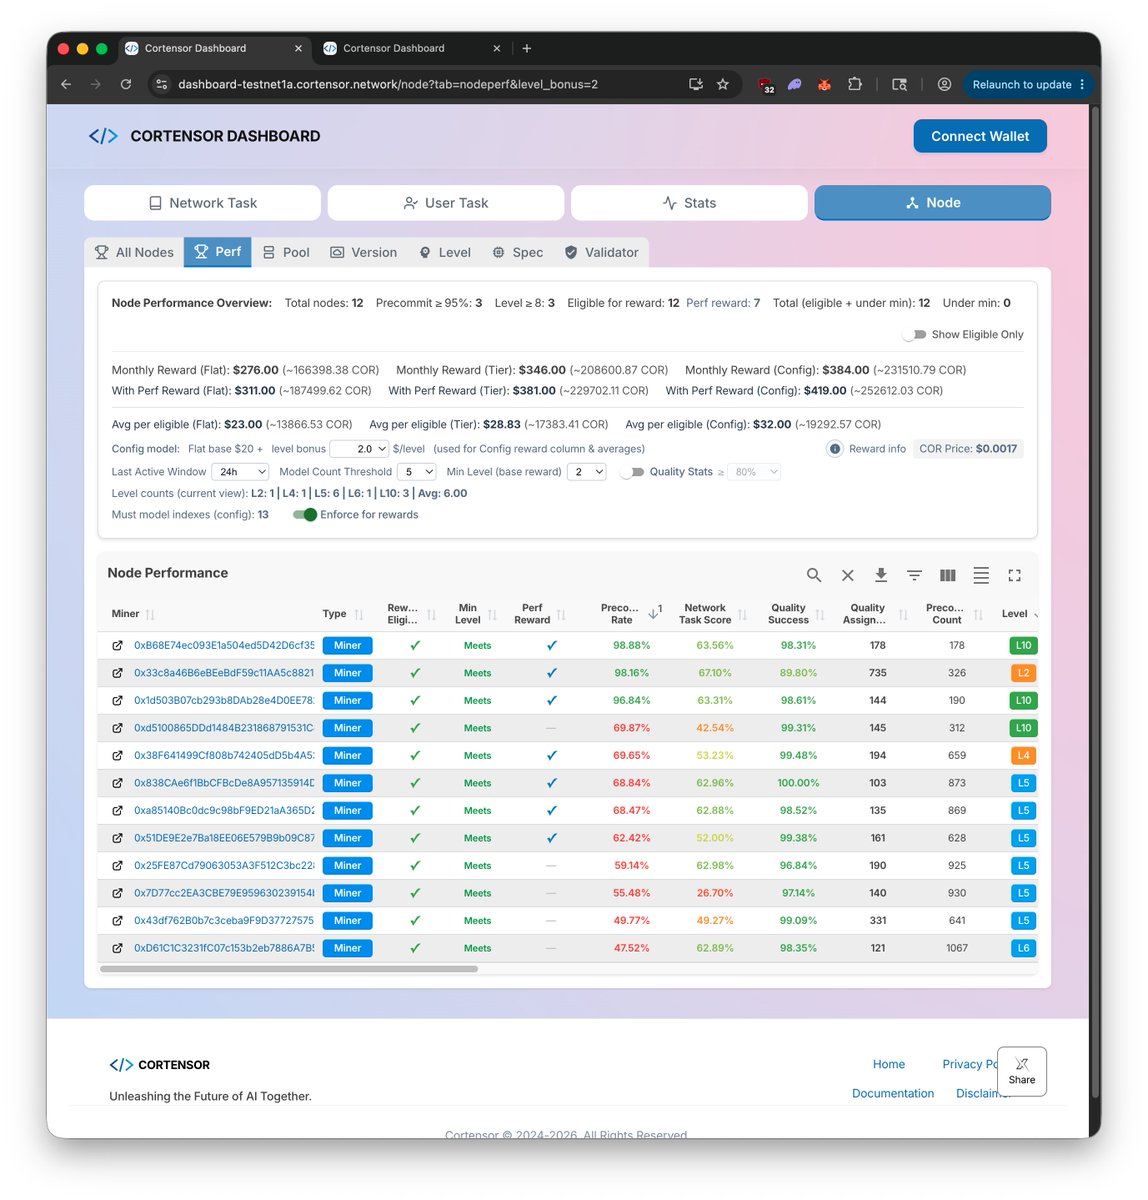Open the Stats tab
This screenshot has width=1148, height=1200.
(689, 203)
